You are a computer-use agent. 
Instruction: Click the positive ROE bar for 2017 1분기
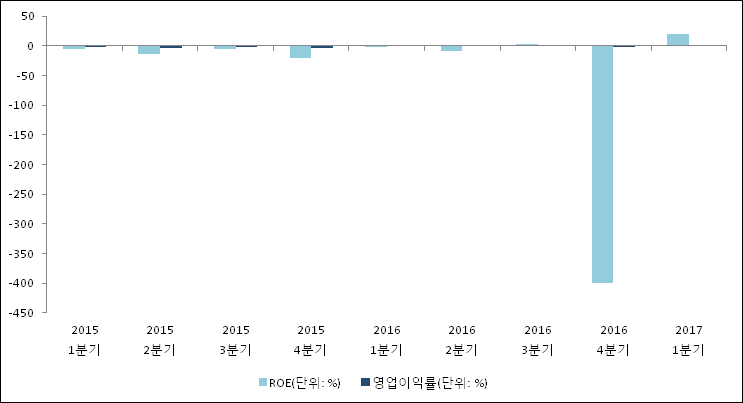pos(678,40)
